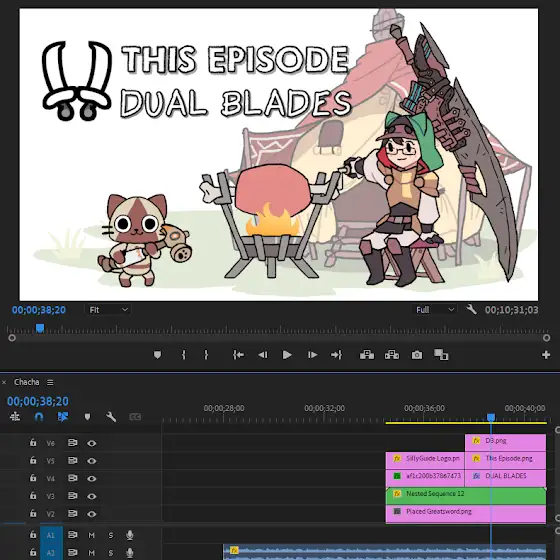Click the program monitor timecode 00;00;38;20
The height and width of the screenshot is (560, 560).
coord(39,310)
